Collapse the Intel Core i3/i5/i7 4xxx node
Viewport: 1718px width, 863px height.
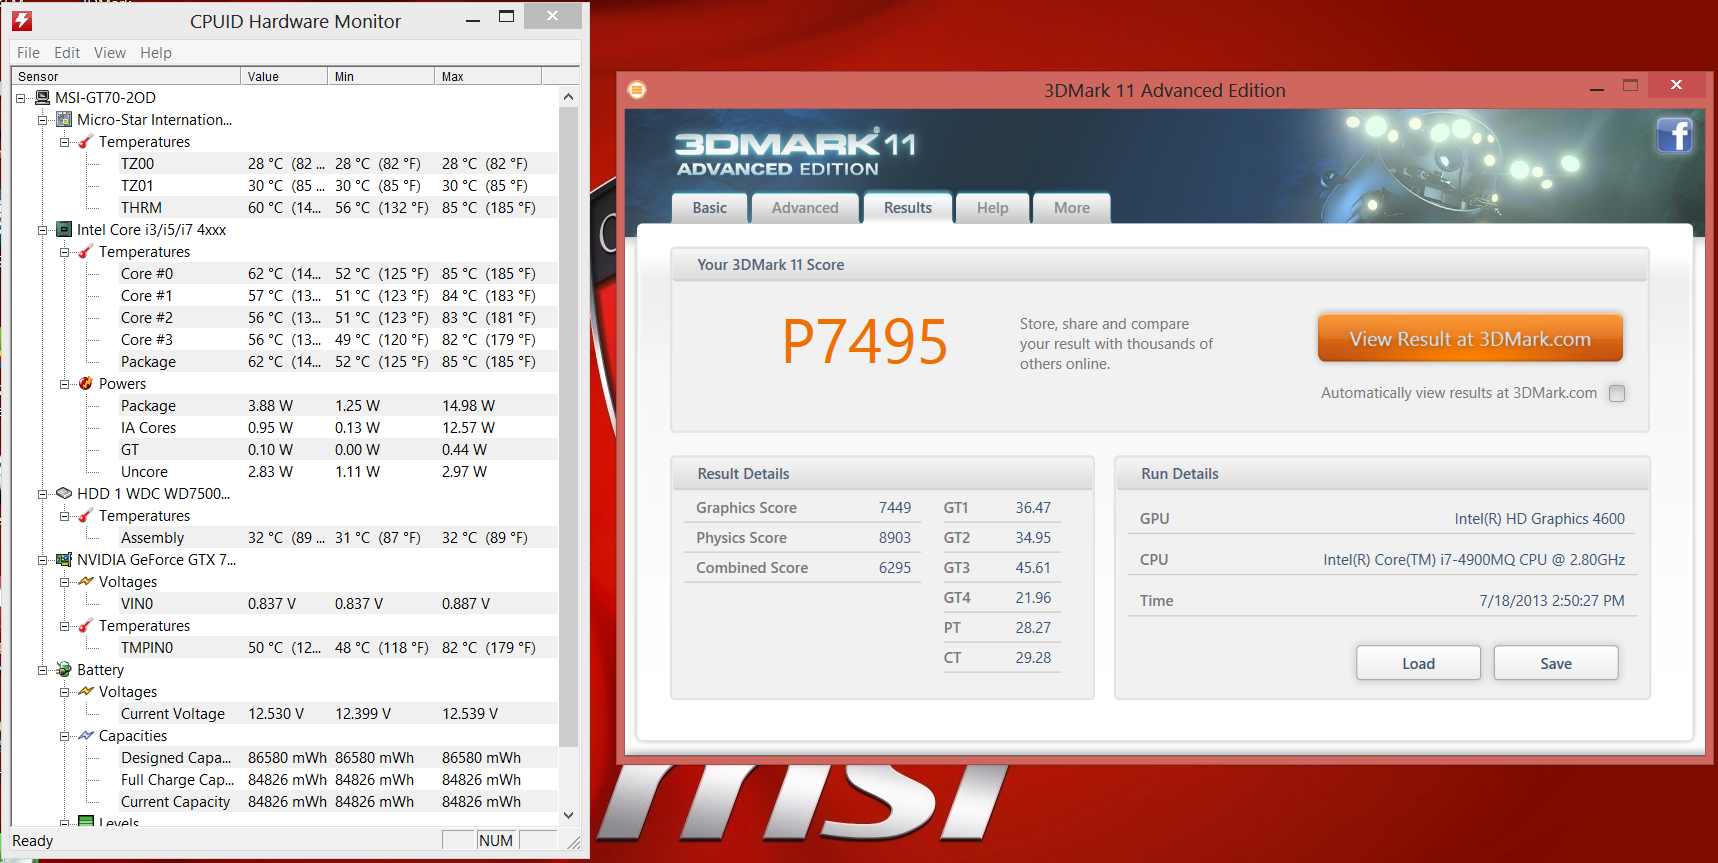43,230
